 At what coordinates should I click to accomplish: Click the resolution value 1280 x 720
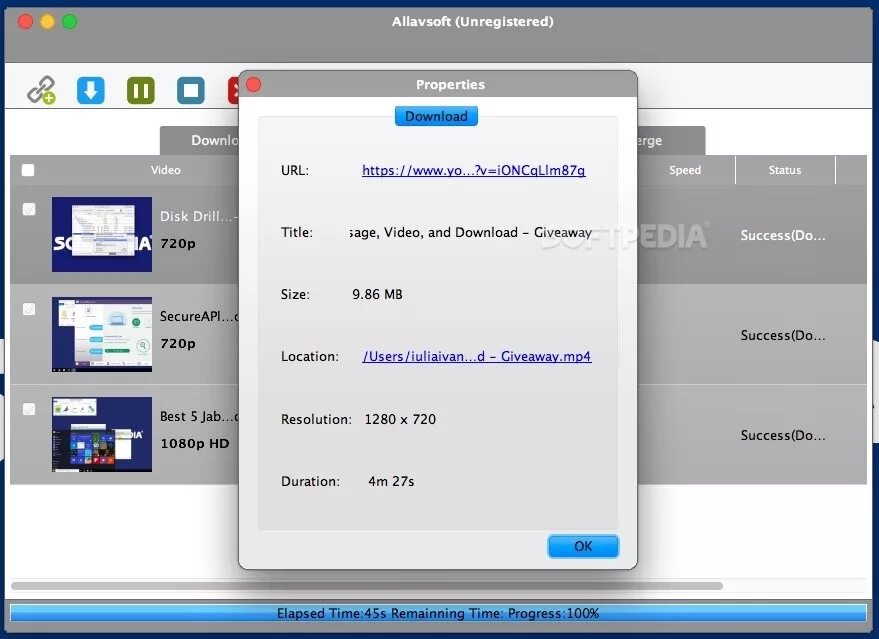click(x=400, y=419)
